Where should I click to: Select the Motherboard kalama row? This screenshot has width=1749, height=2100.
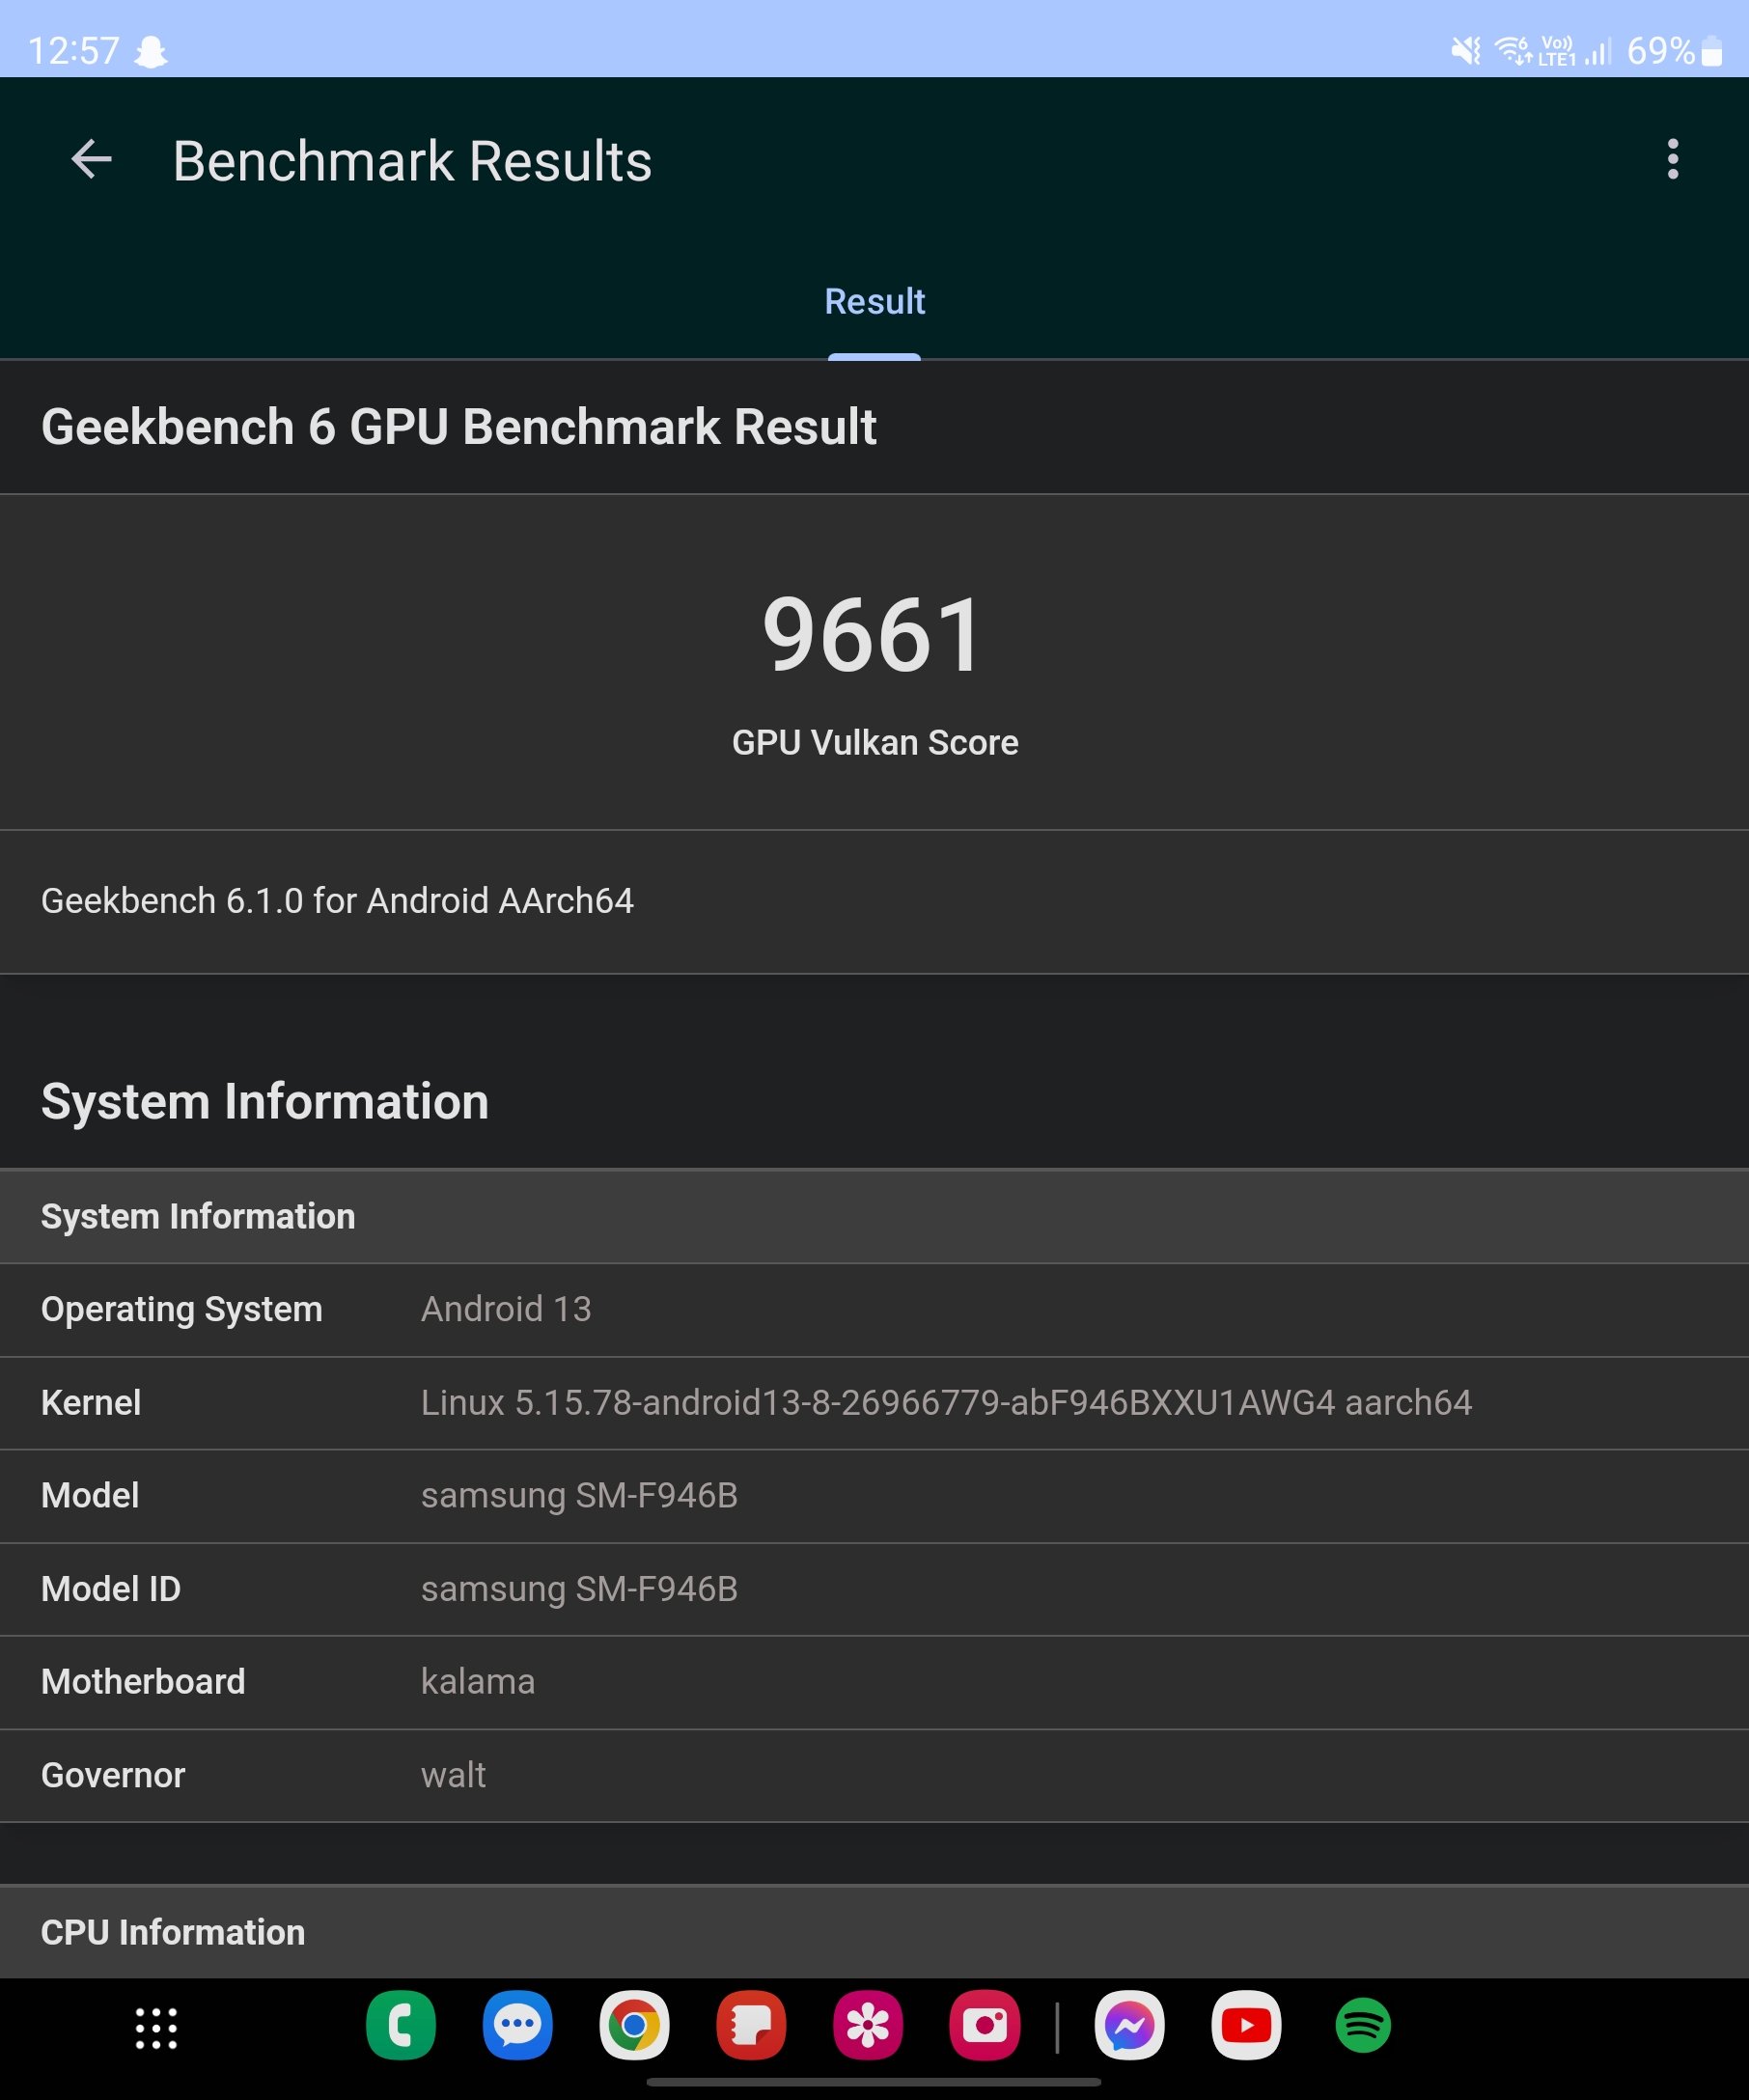pyautogui.click(x=874, y=1682)
